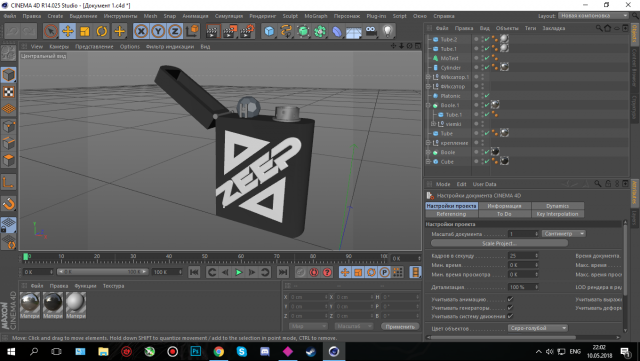Toggle X axis lock
This screenshot has width=640, height=361.
[x=141, y=31]
